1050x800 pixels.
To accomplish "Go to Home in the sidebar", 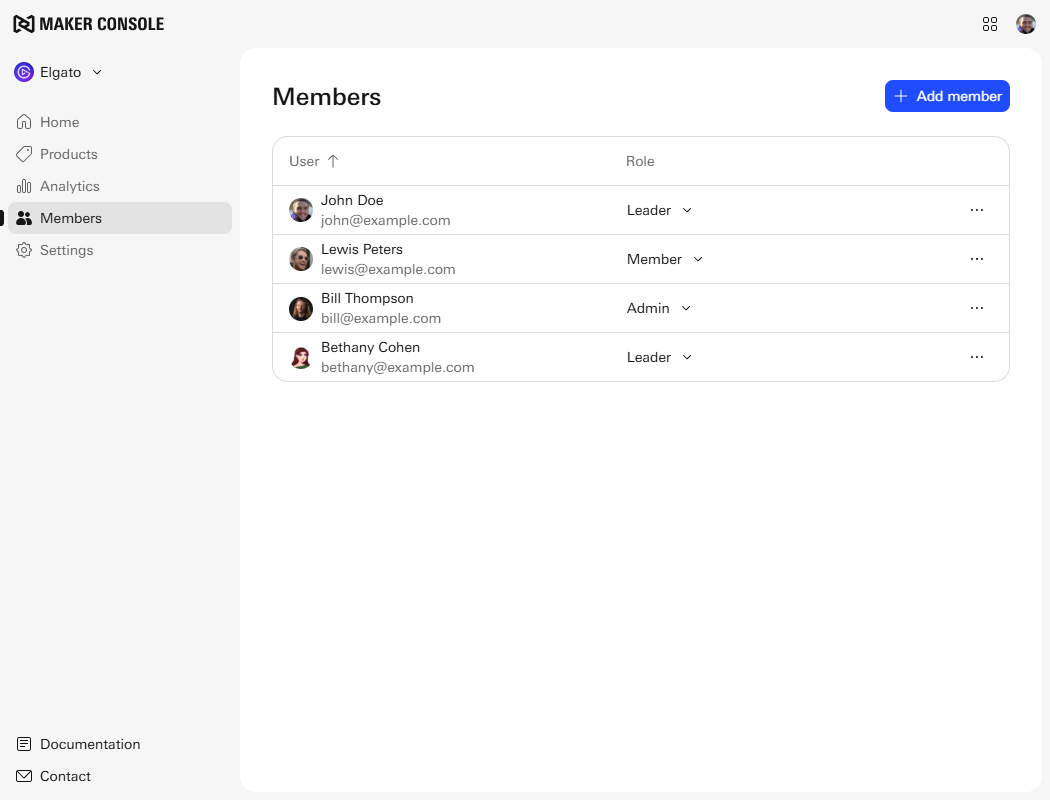I will tap(59, 122).
